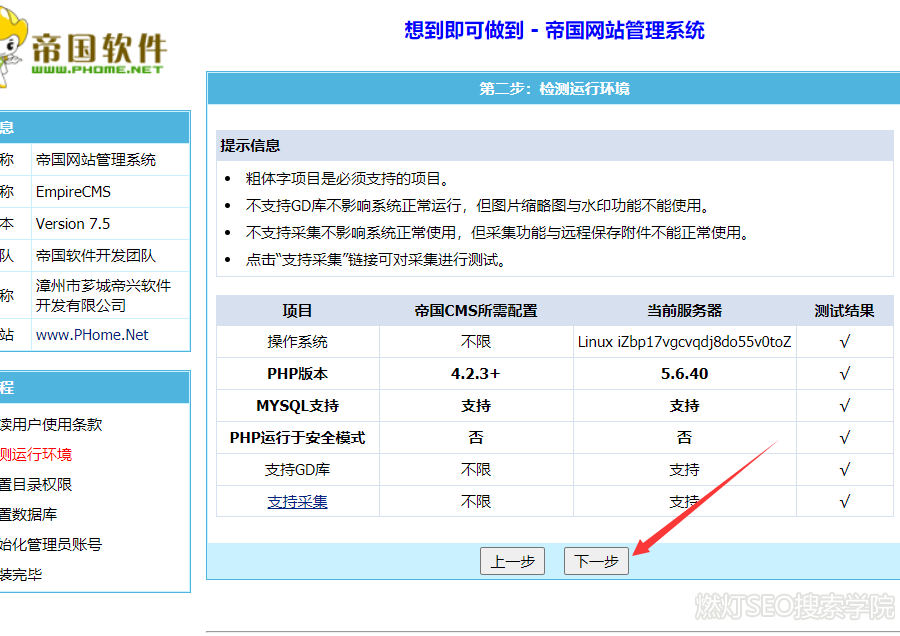
Task: Select the 用户使用条款 install step
Action: coord(51,424)
